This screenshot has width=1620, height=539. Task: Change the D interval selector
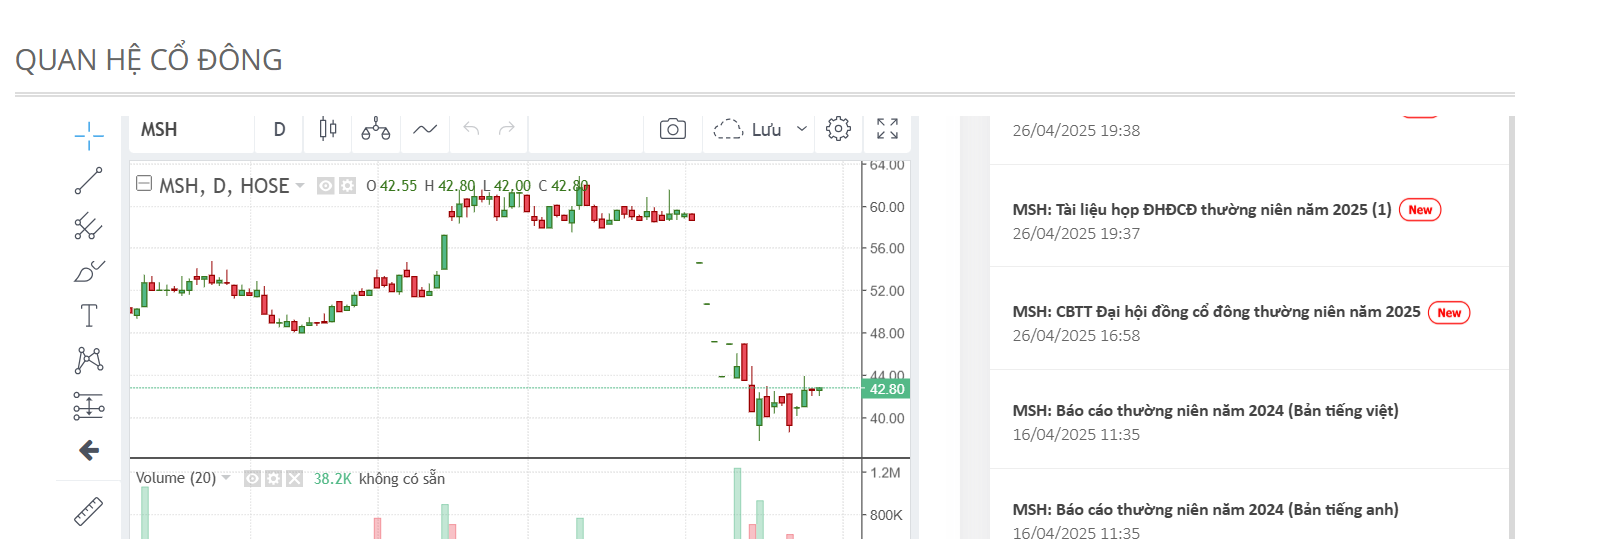[280, 129]
